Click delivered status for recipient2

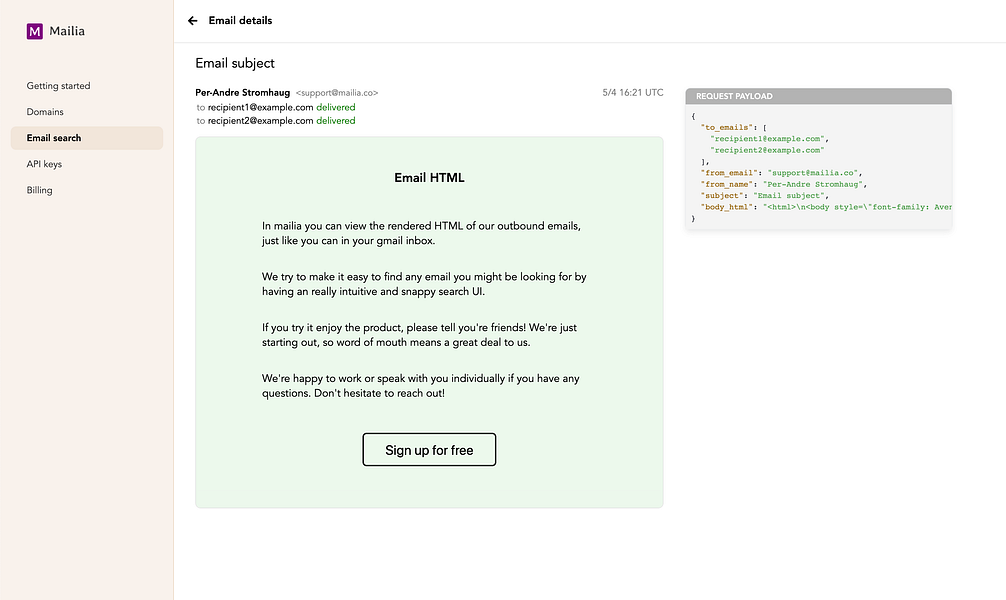[336, 121]
